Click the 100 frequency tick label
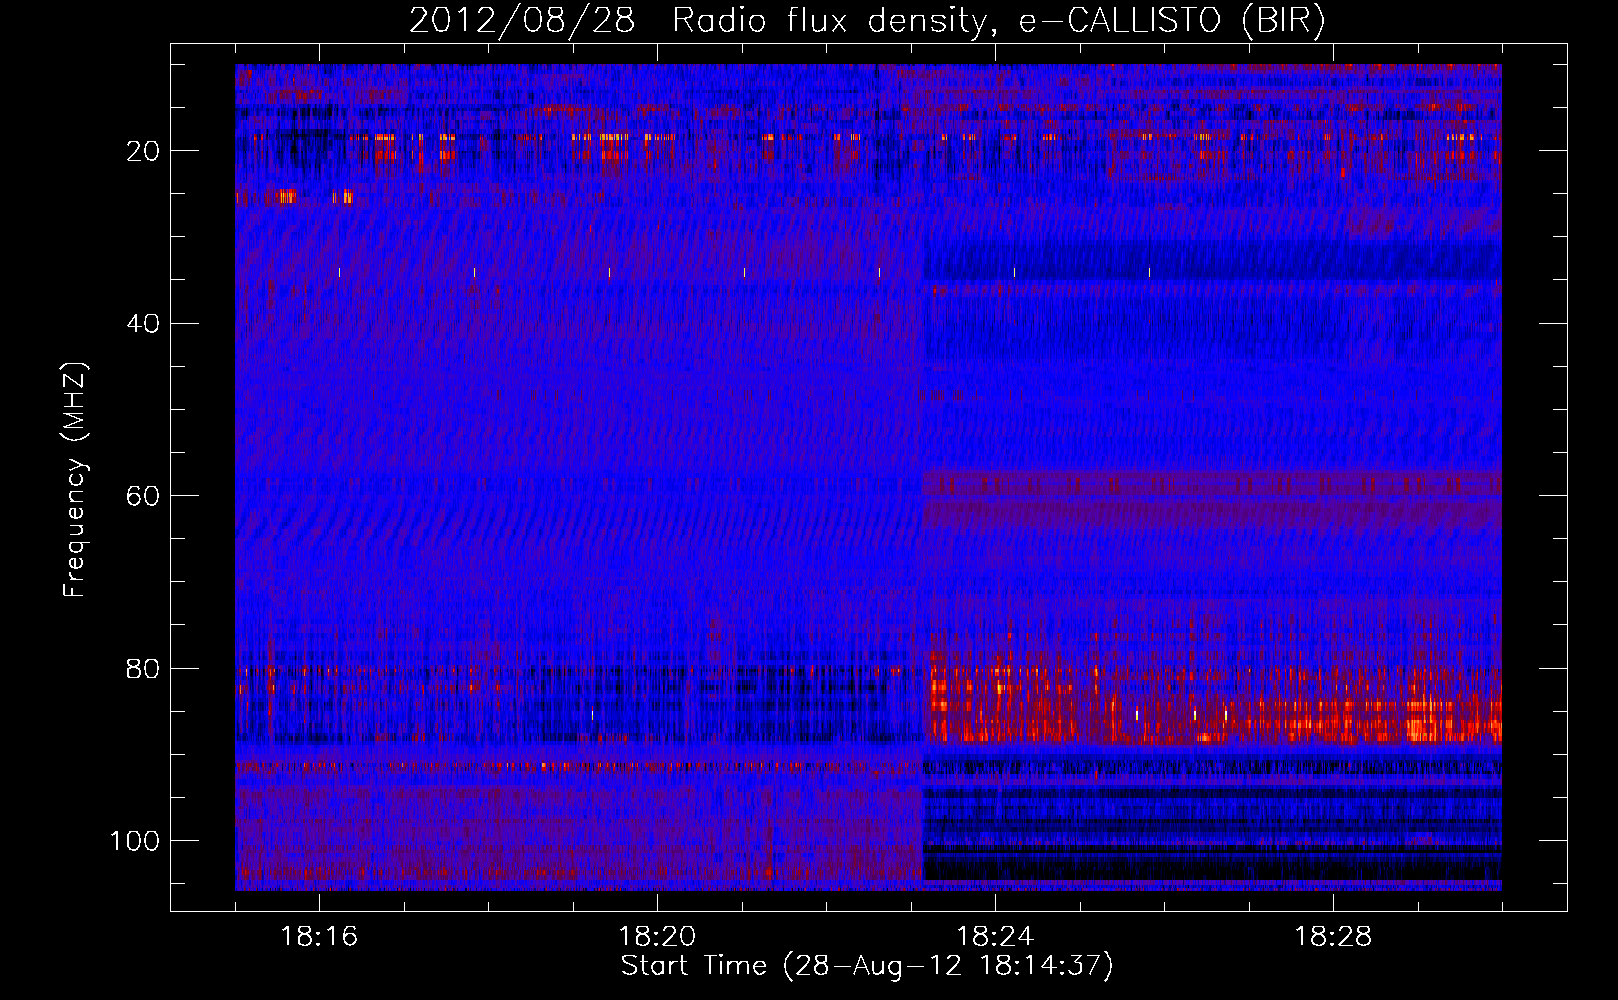Screen dimensions: 1618x1000 pyautogui.click(x=135, y=841)
